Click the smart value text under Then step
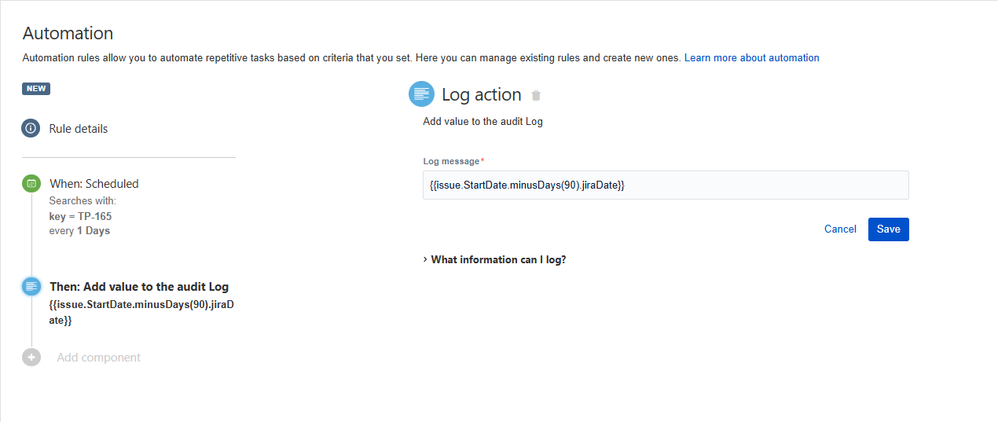 (141, 313)
